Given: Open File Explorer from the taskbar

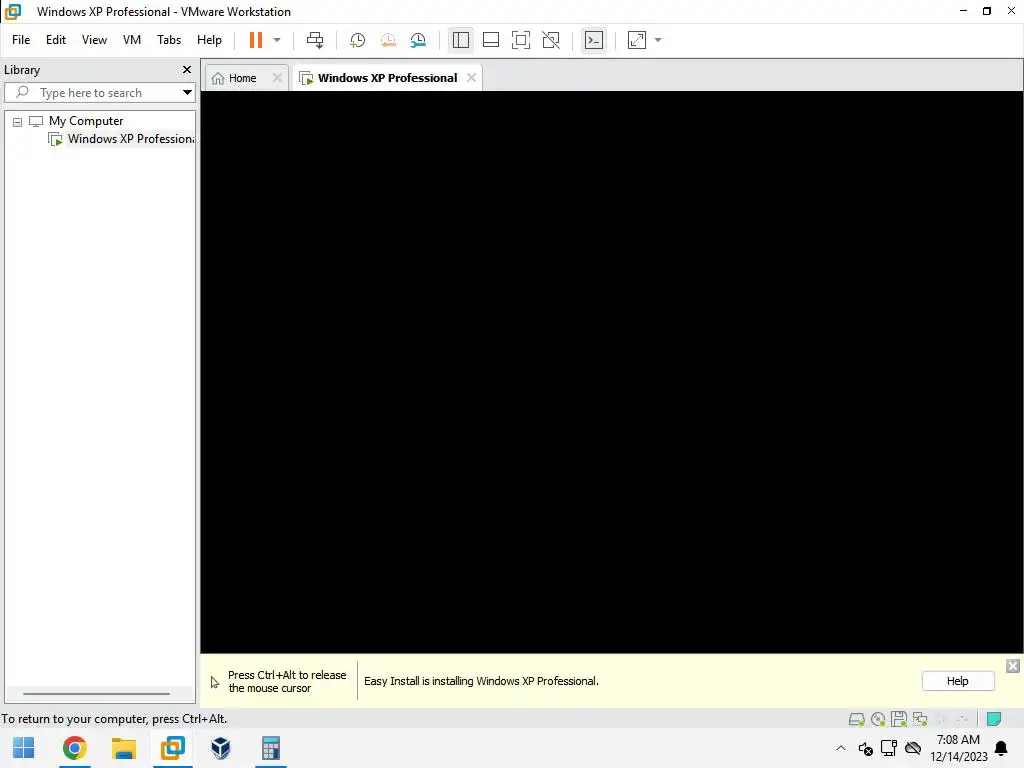Looking at the screenshot, I should [x=123, y=748].
